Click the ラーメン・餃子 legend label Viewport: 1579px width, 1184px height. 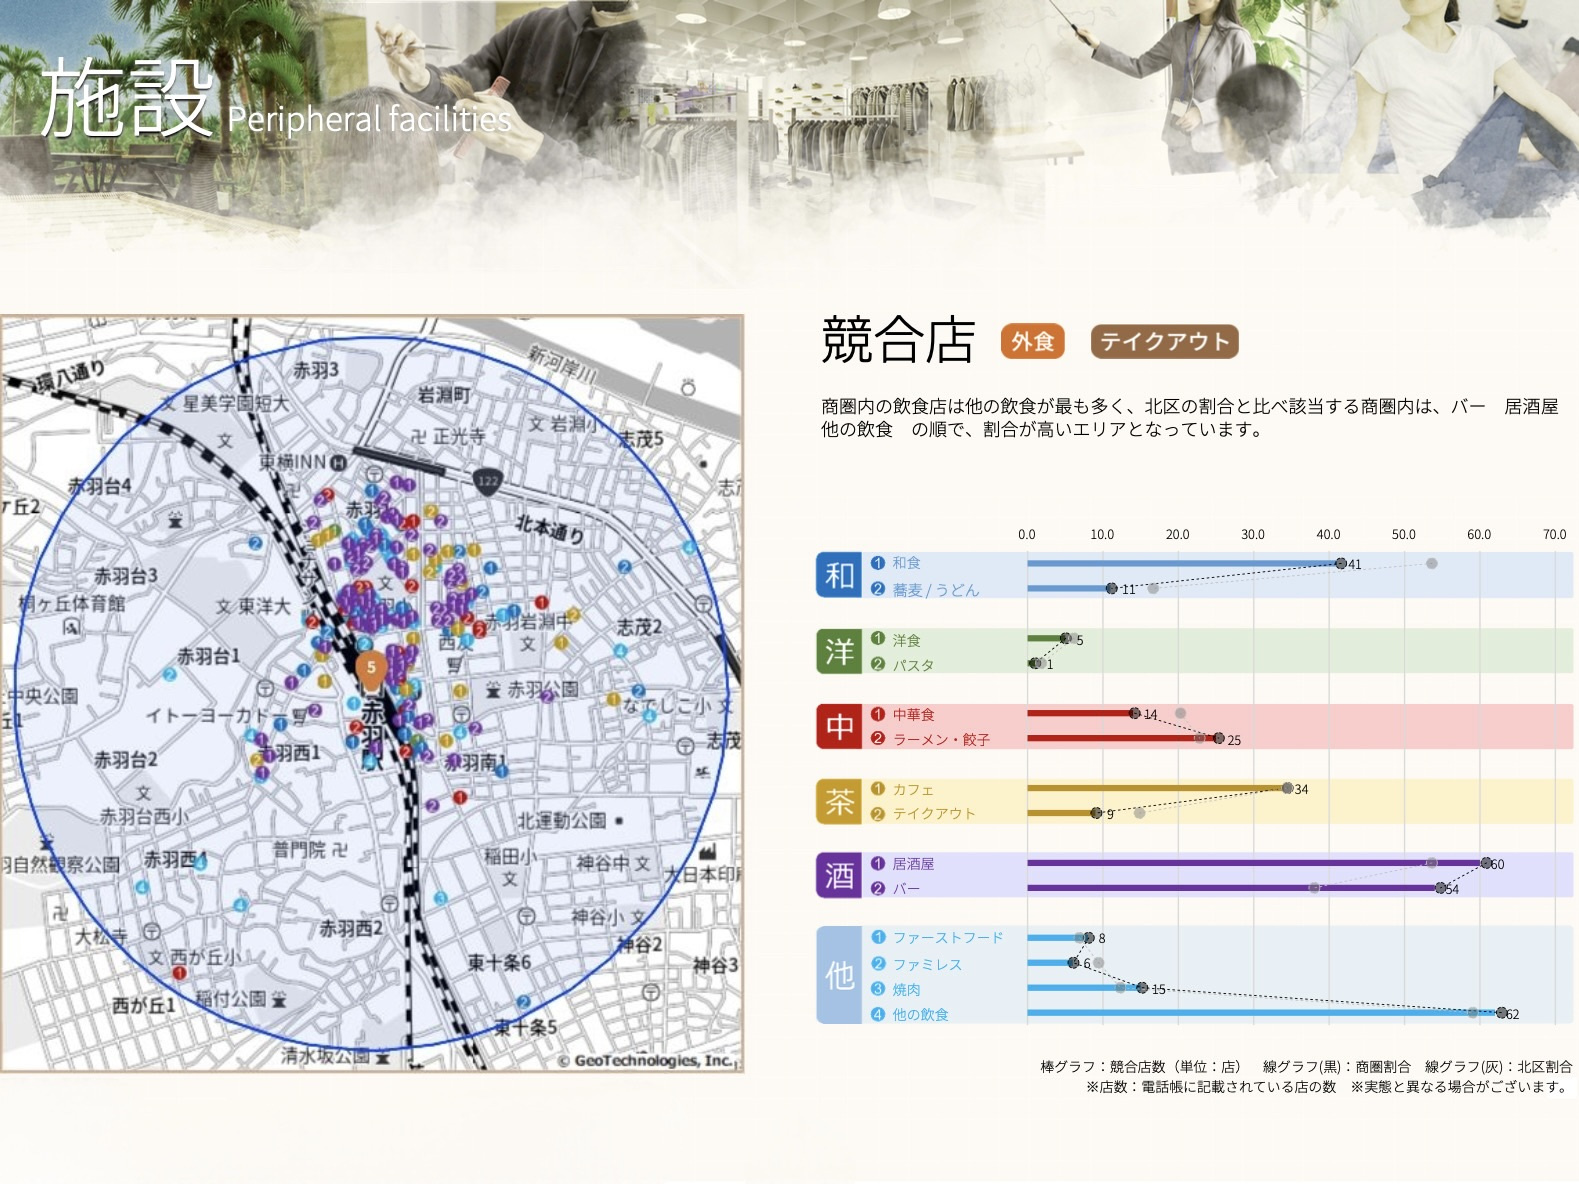tap(941, 740)
